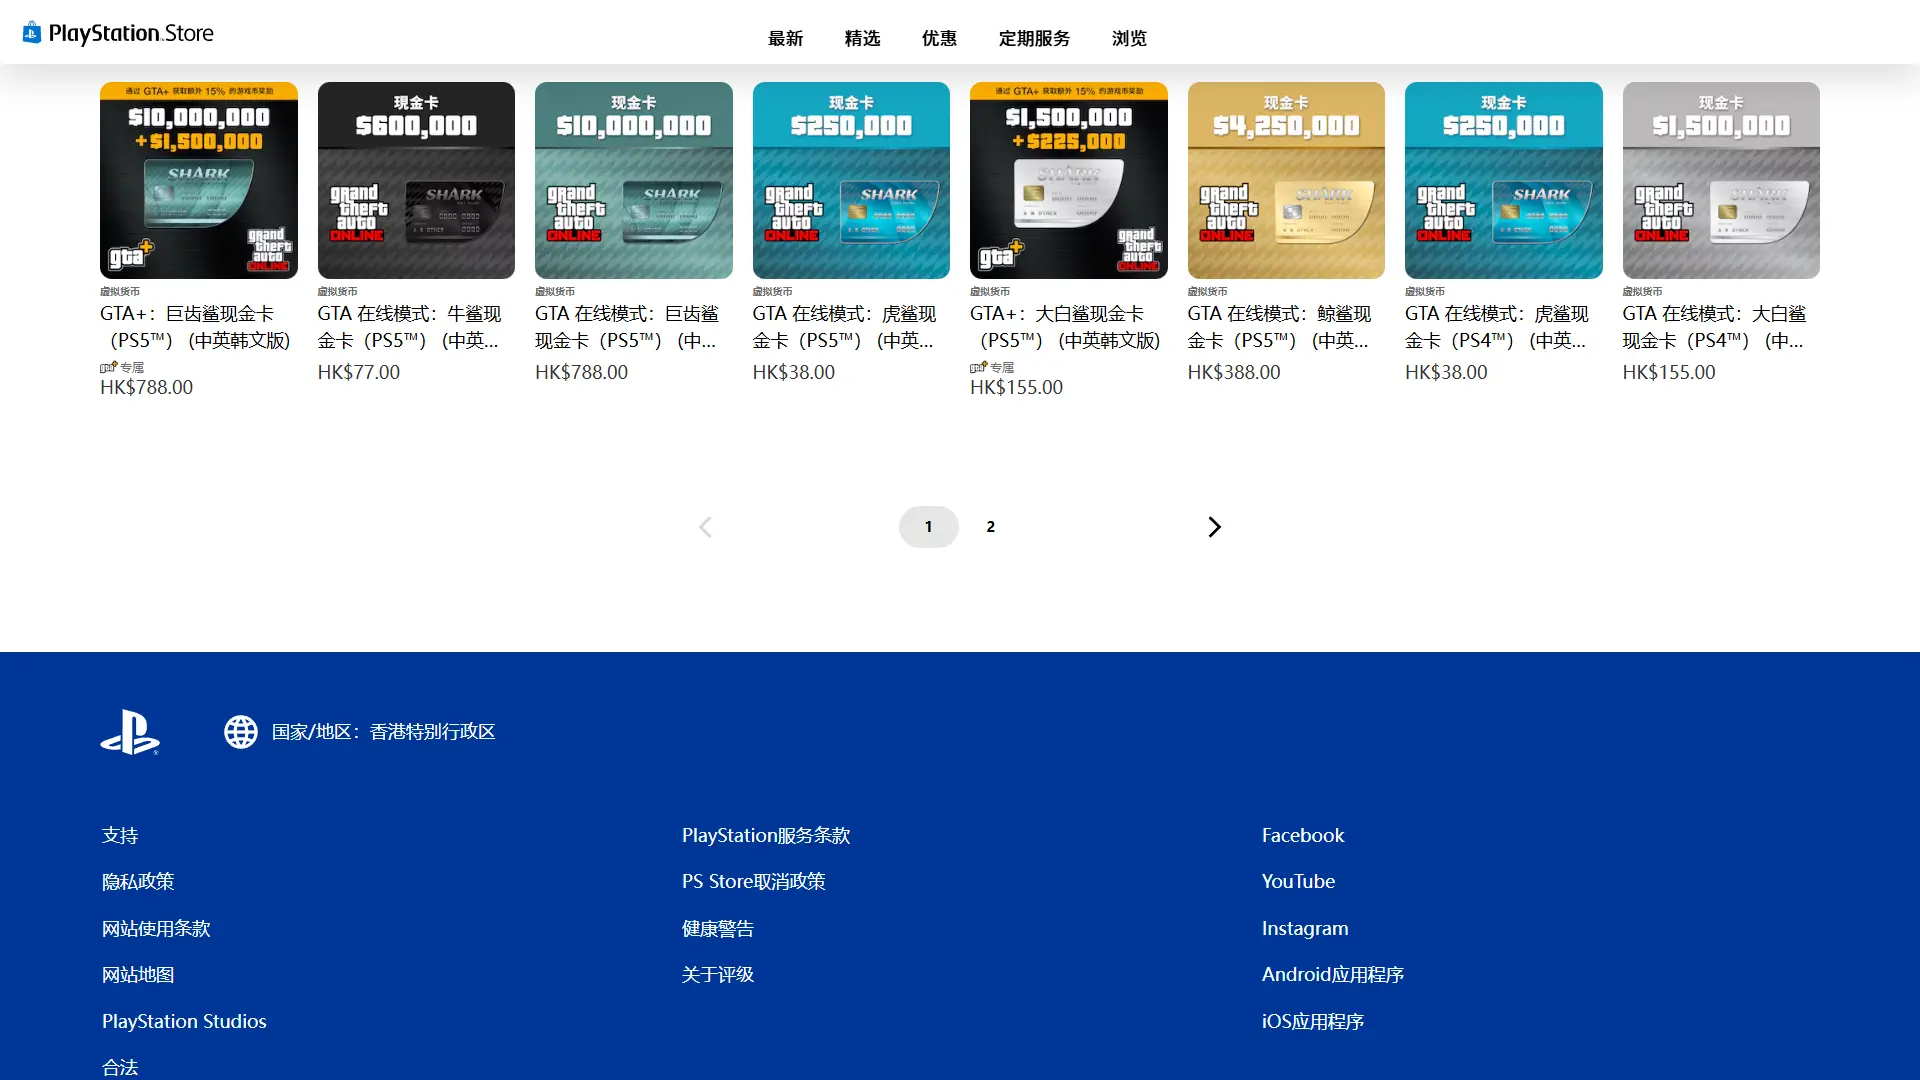Open PS Store取消政策 footer link
1920x1080 pixels.
tap(753, 881)
